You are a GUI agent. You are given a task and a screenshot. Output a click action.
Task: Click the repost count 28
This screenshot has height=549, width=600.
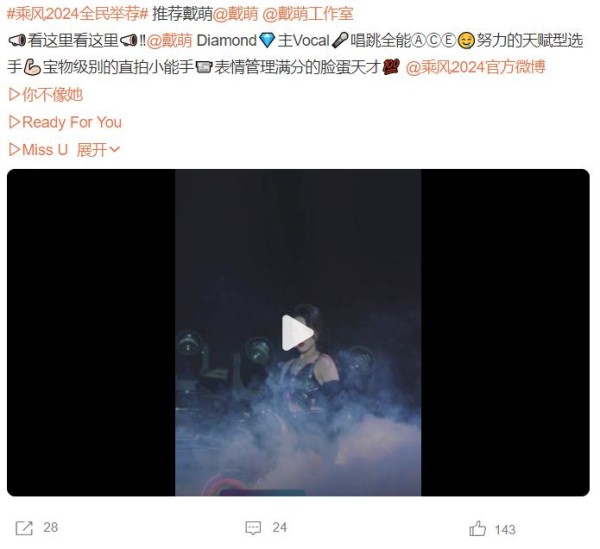tap(51, 528)
